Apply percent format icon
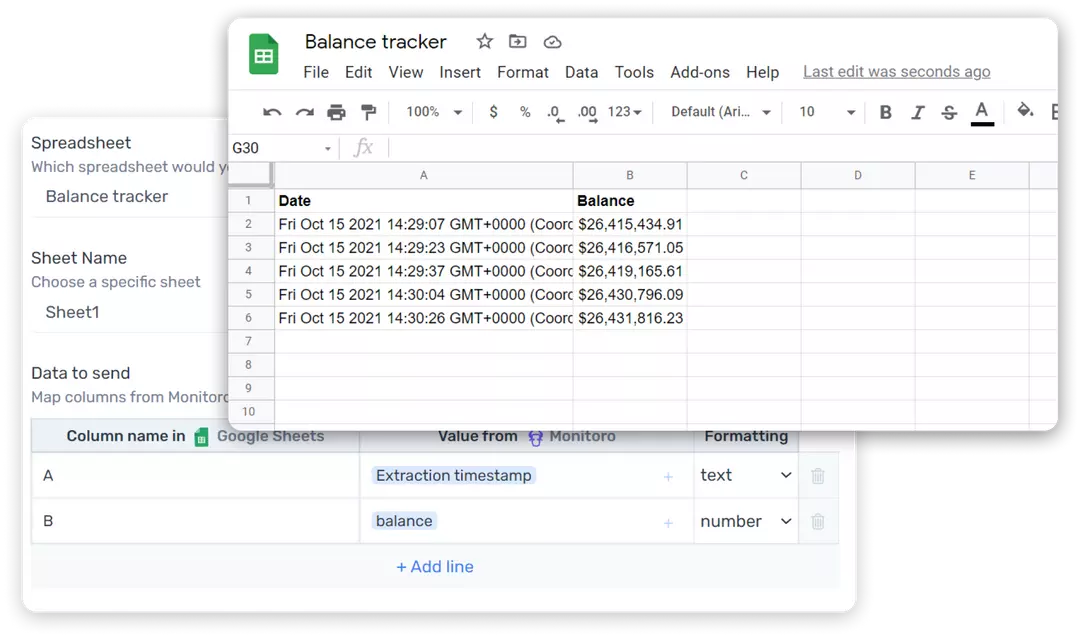1080x638 pixels. [525, 112]
